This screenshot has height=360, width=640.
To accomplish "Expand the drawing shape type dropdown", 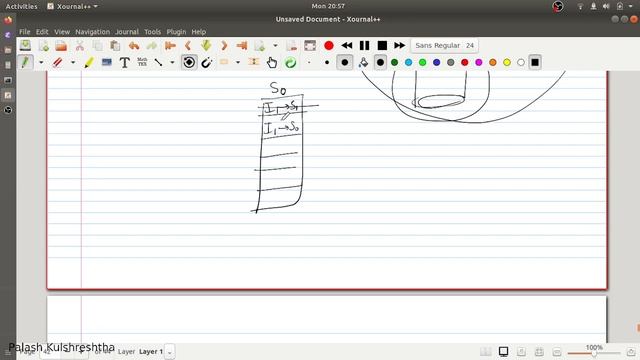I will coord(172,62).
